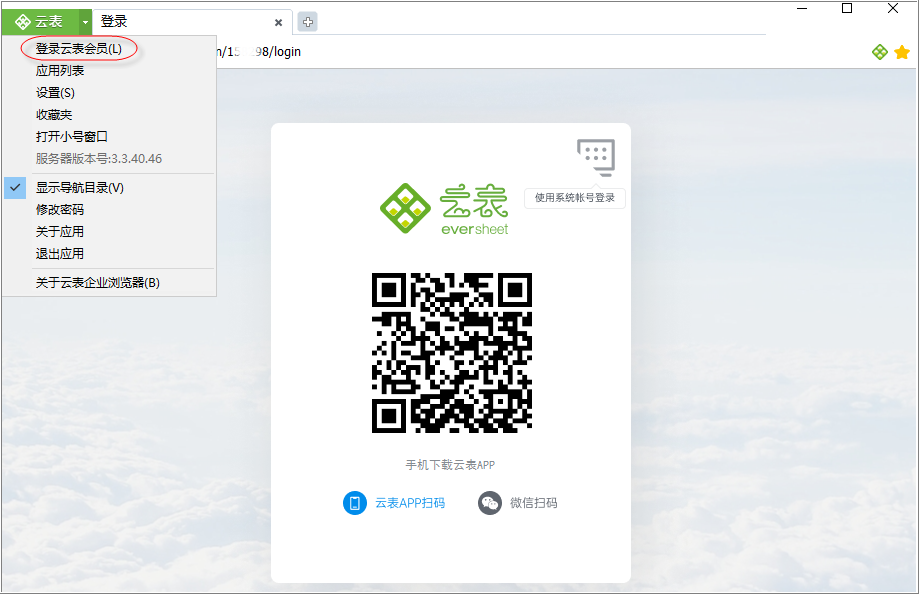Click the yellow star favorite icon
919x594 pixels.
tap(902, 53)
